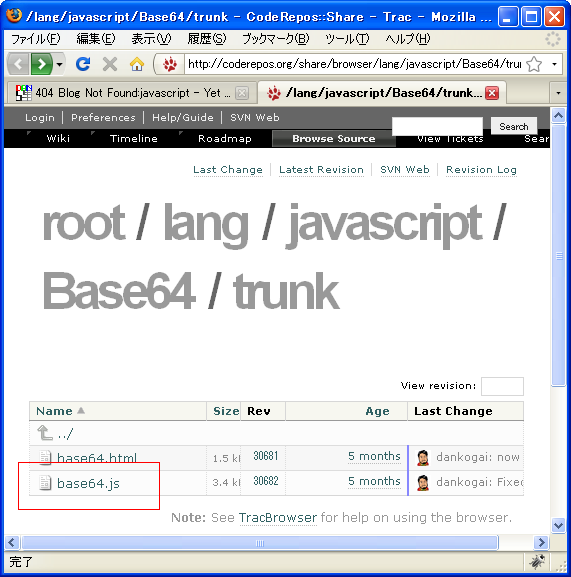Open the list-all-tabs dropdown
The image size is (571, 577).
(x=558, y=93)
